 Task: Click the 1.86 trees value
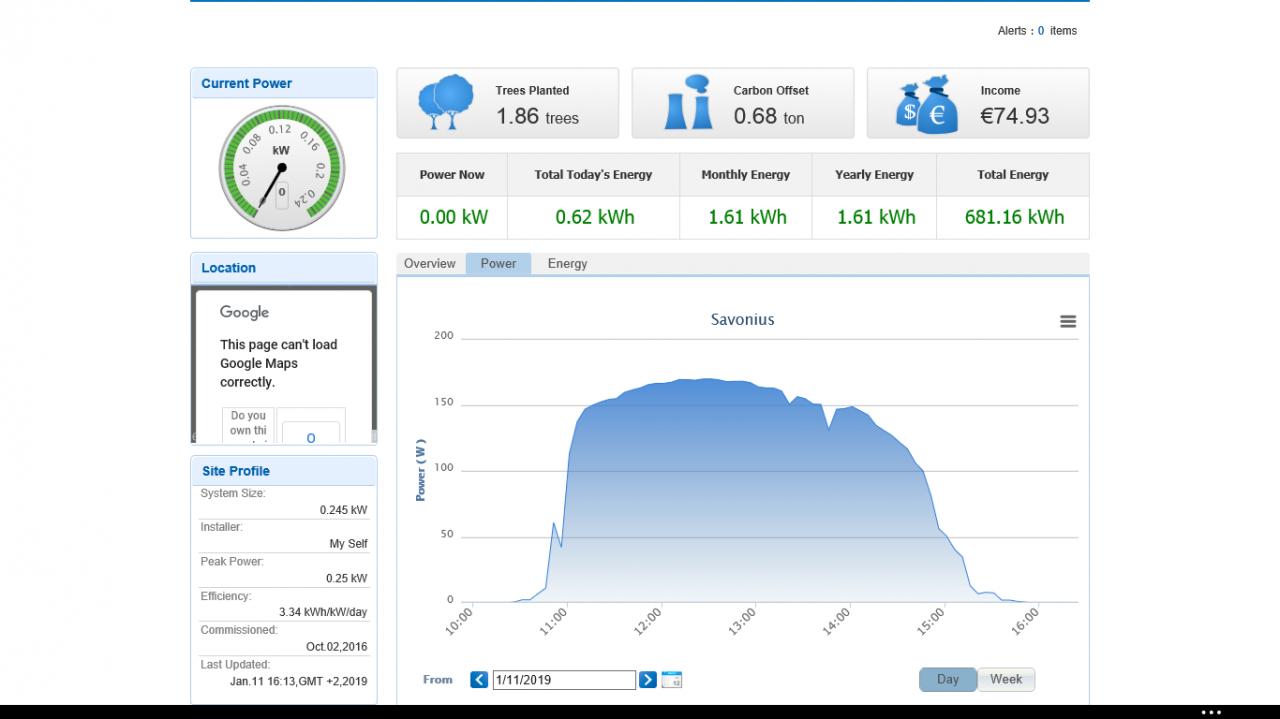click(538, 117)
